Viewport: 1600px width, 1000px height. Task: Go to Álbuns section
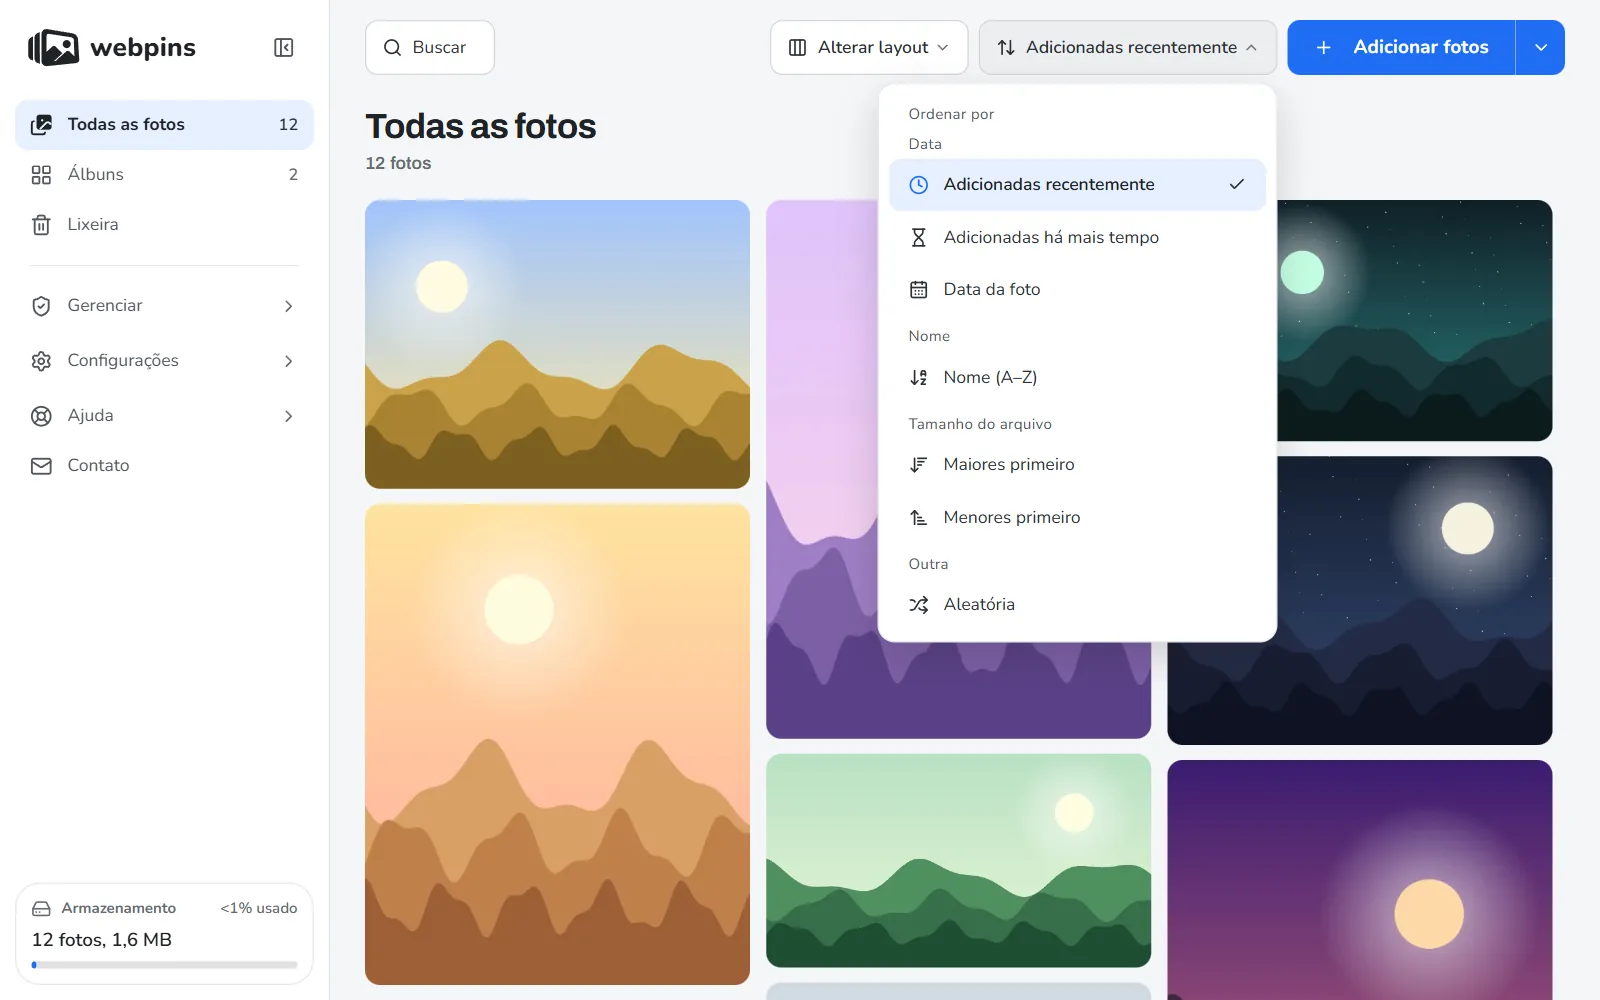164,175
